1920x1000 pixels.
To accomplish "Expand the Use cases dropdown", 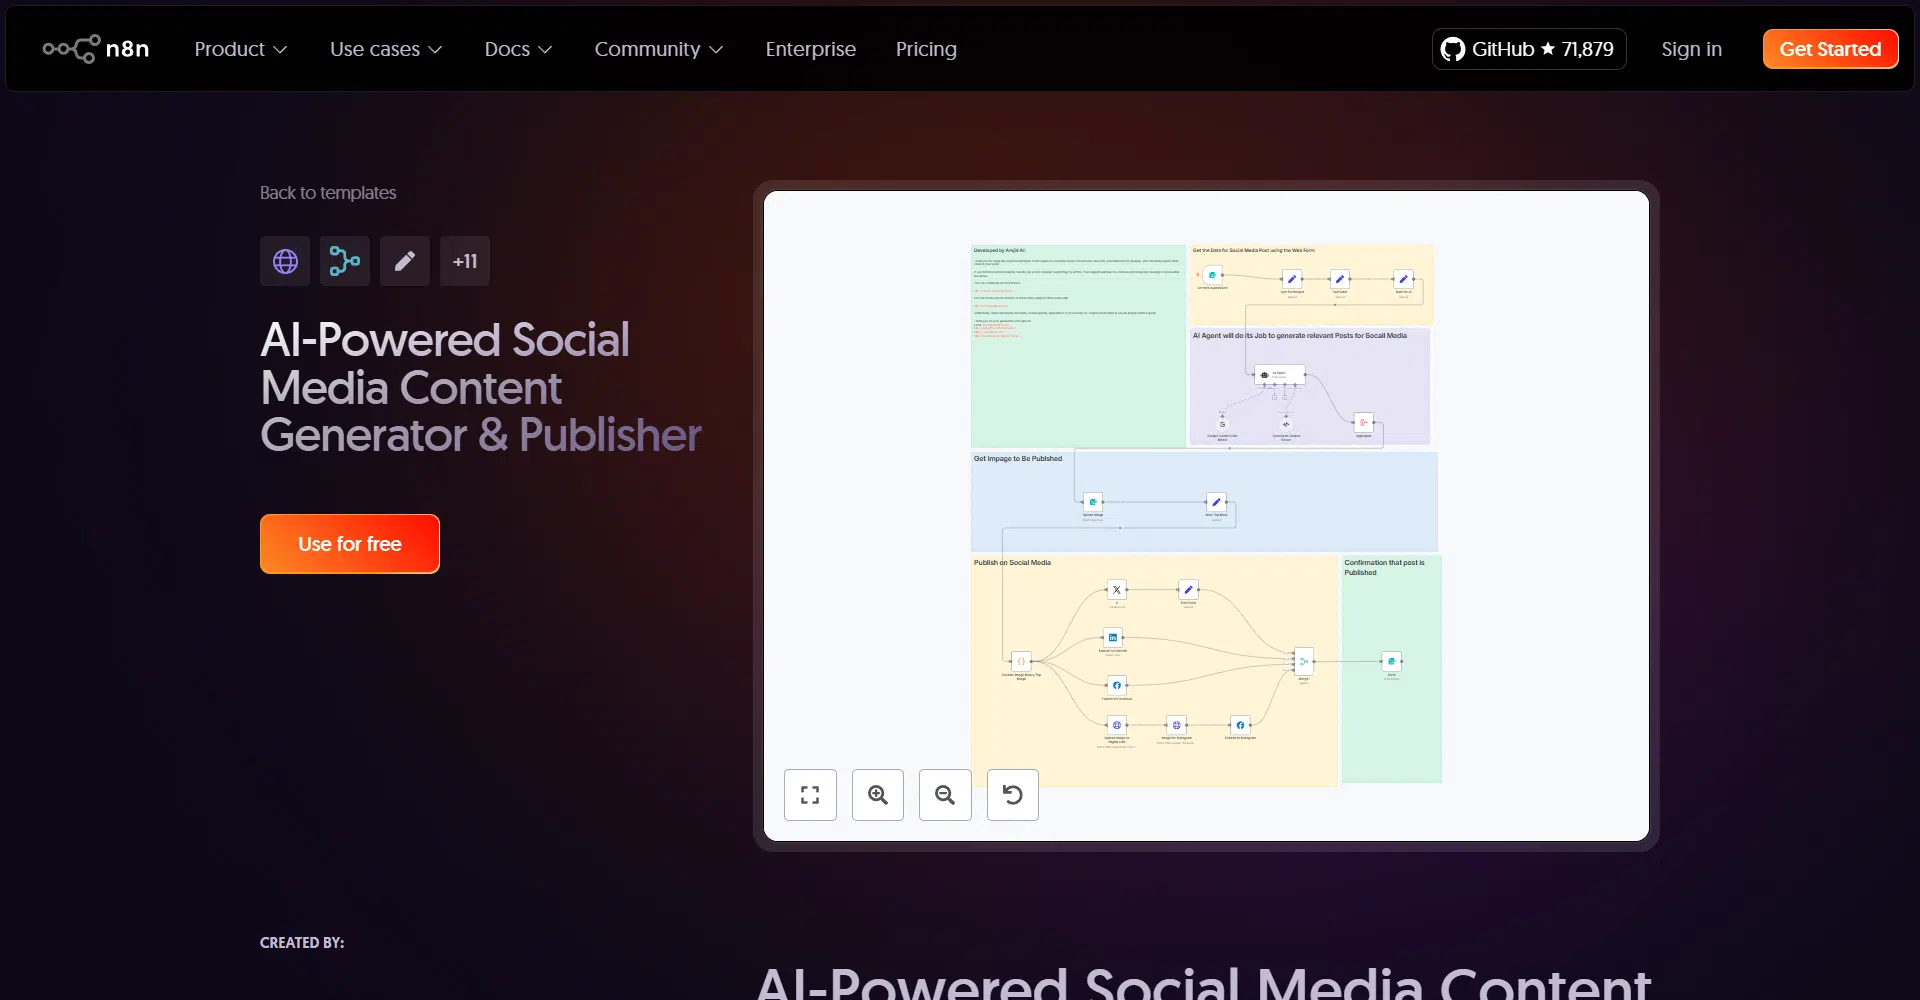I will coord(386,49).
